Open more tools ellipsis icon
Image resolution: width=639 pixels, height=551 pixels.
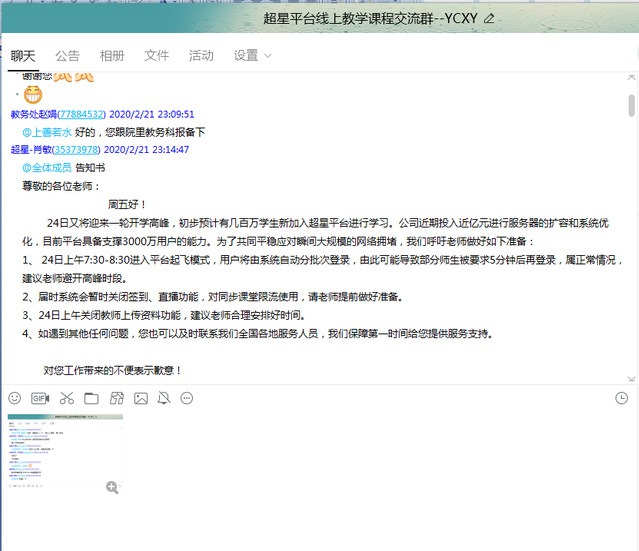187,398
